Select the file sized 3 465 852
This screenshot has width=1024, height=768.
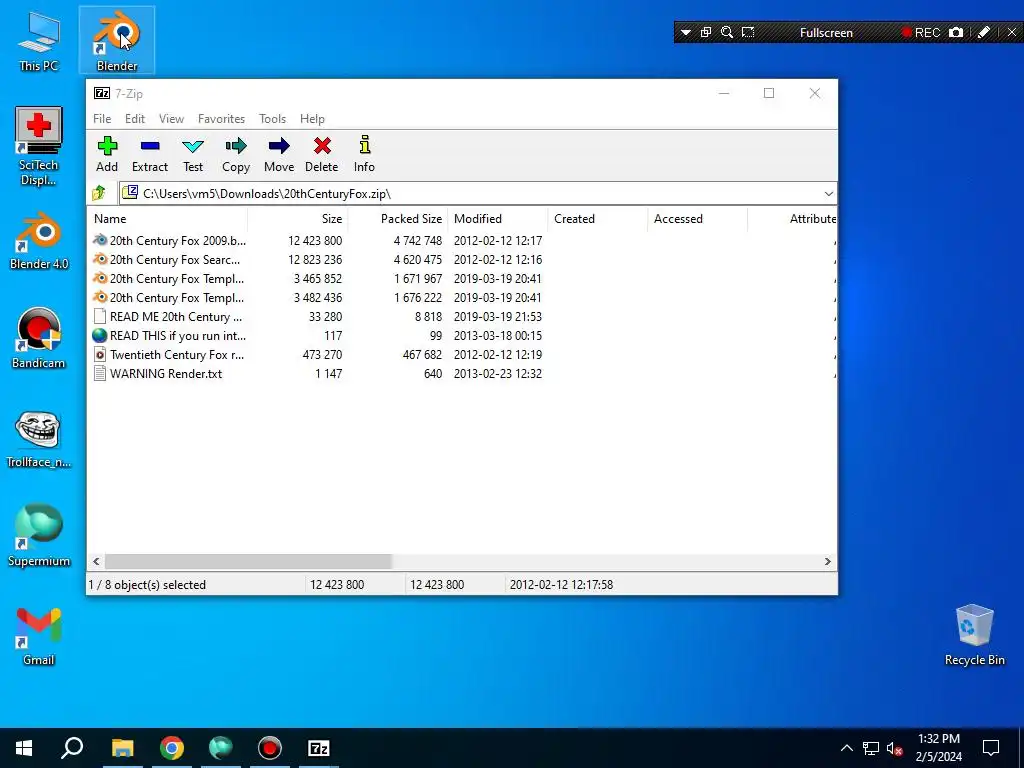170,278
